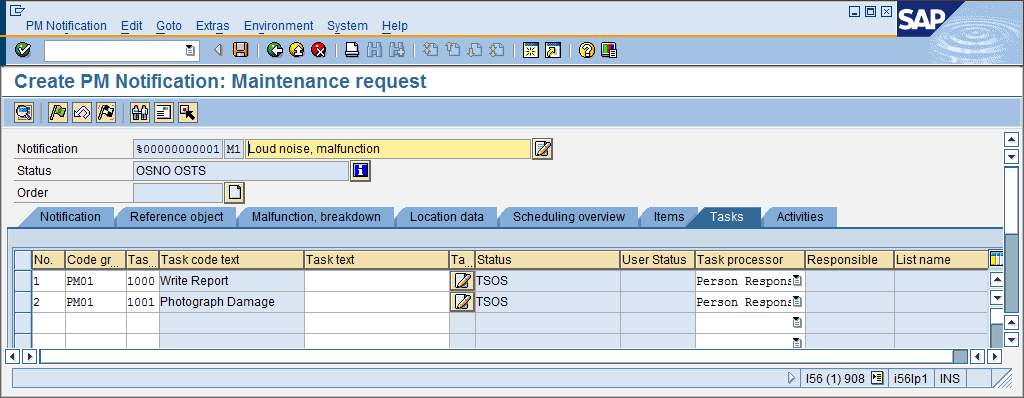Click the Task text field for Write Report
1024x398 pixels.
point(377,281)
